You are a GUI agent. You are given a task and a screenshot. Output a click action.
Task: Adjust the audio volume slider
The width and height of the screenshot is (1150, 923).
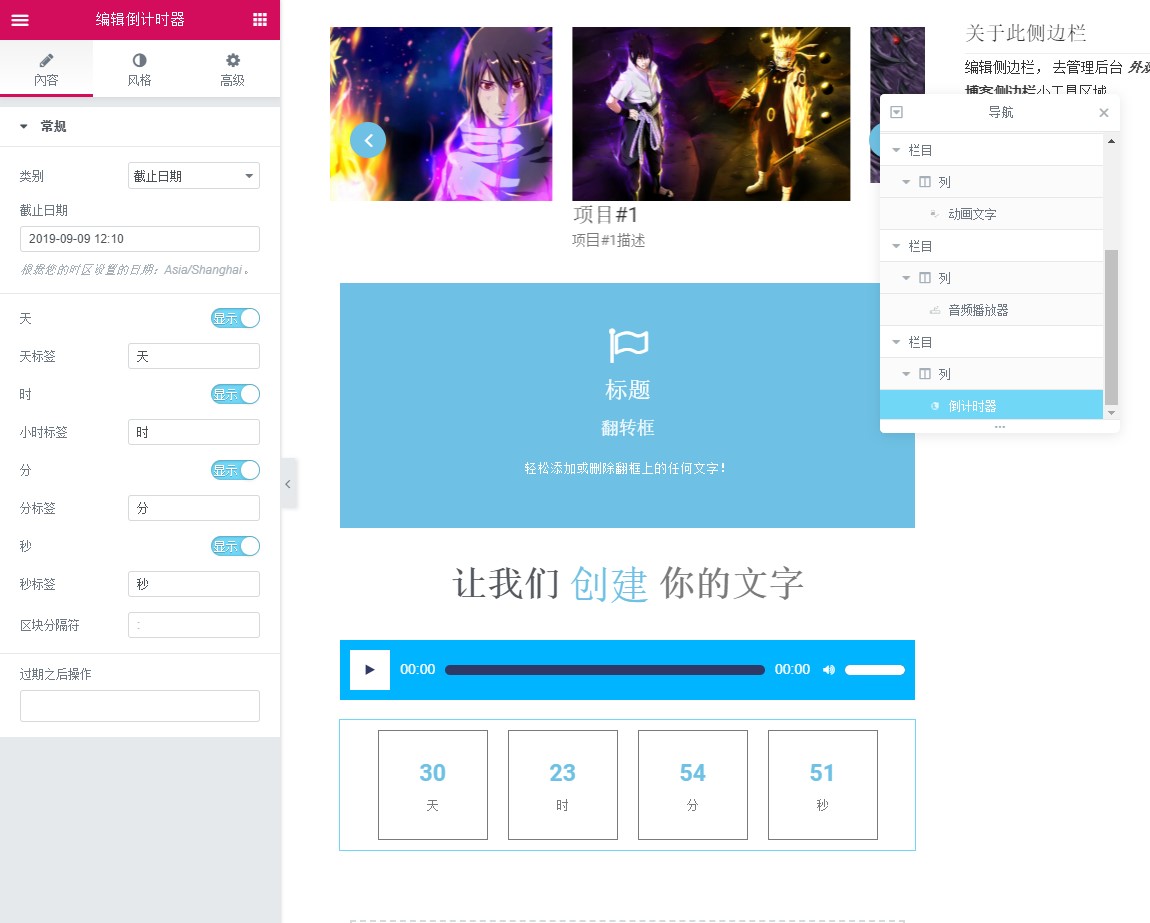[874, 670]
